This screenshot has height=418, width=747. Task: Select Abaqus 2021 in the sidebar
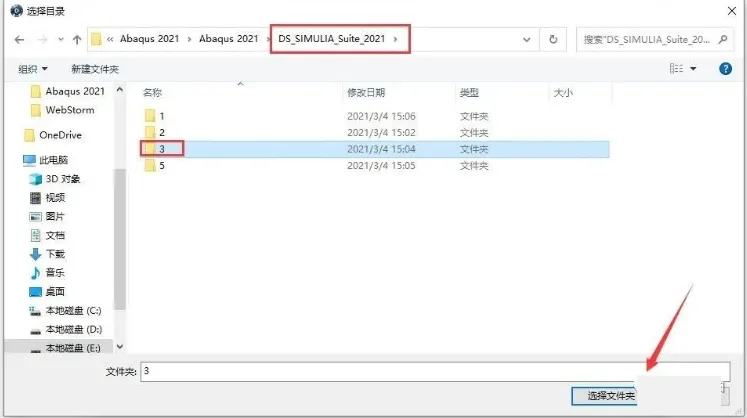(67, 91)
